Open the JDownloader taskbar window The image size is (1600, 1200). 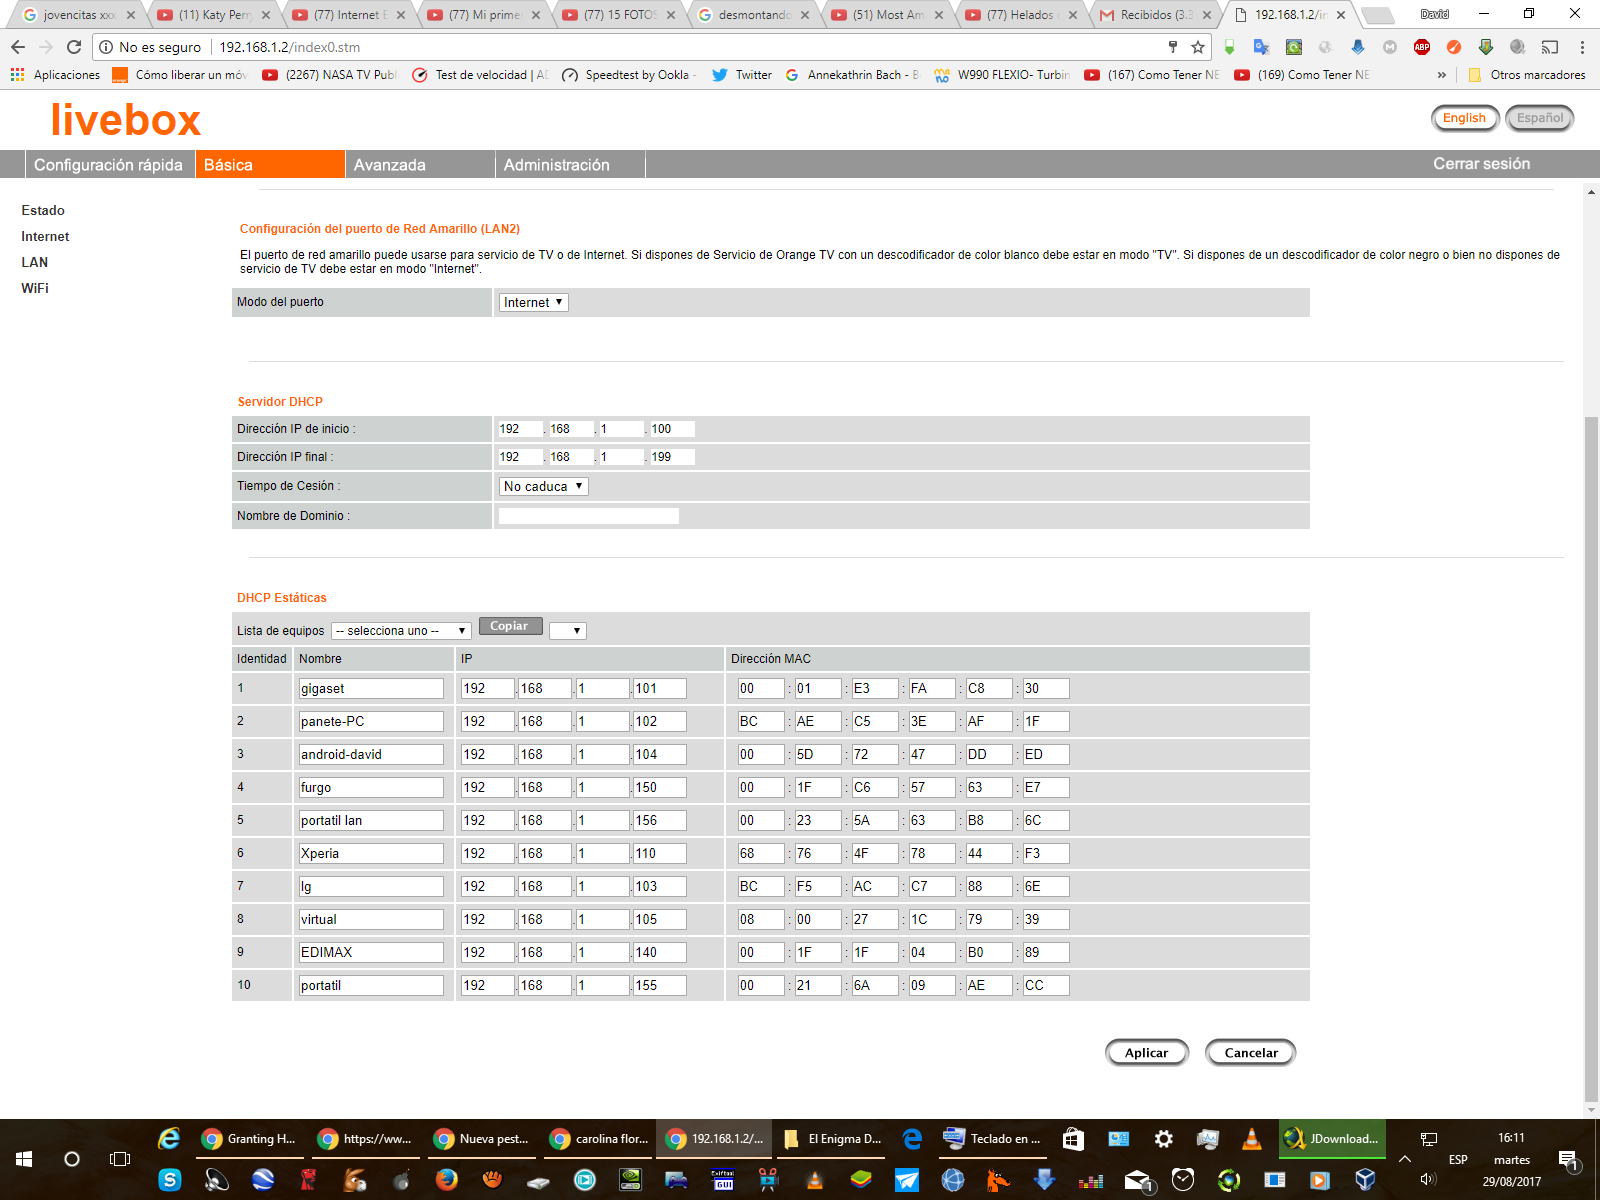(1332, 1139)
